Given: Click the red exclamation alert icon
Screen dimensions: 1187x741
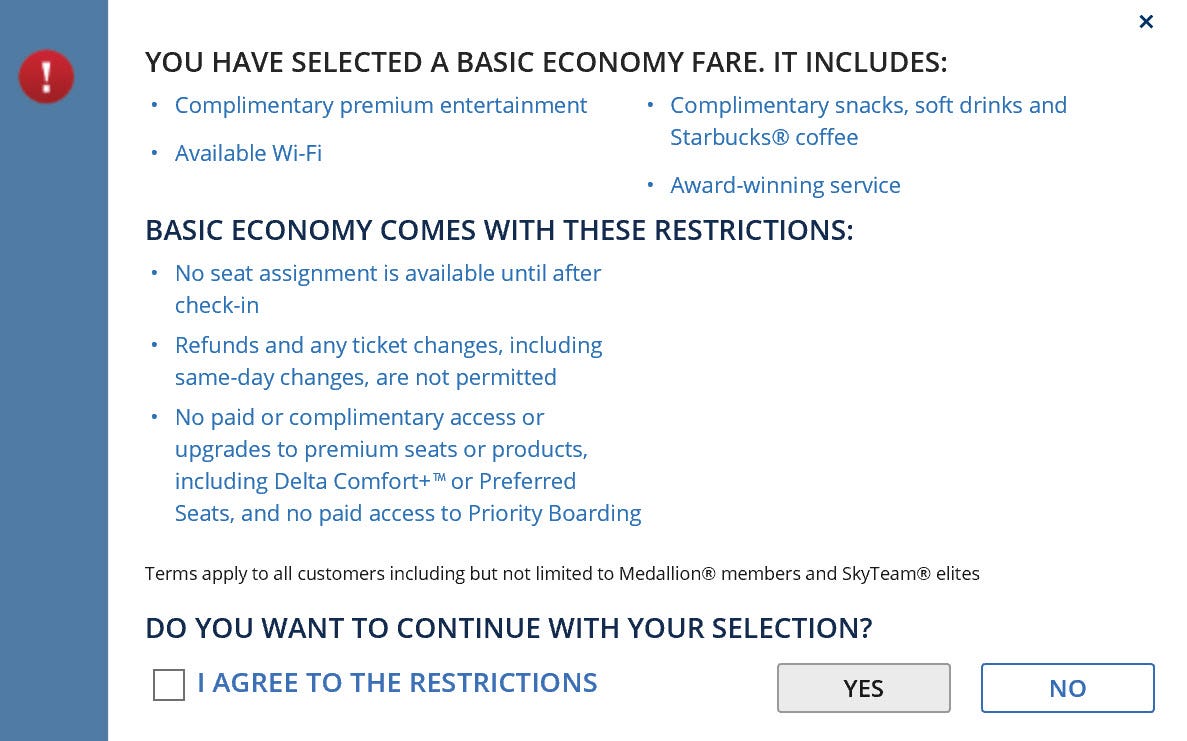Looking at the screenshot, I should (46, 77).
